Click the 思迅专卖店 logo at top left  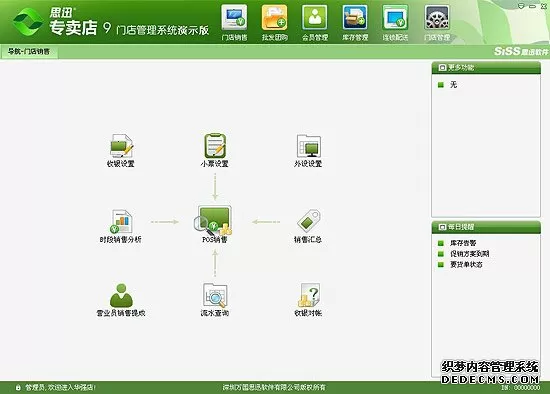coord(55,22)
